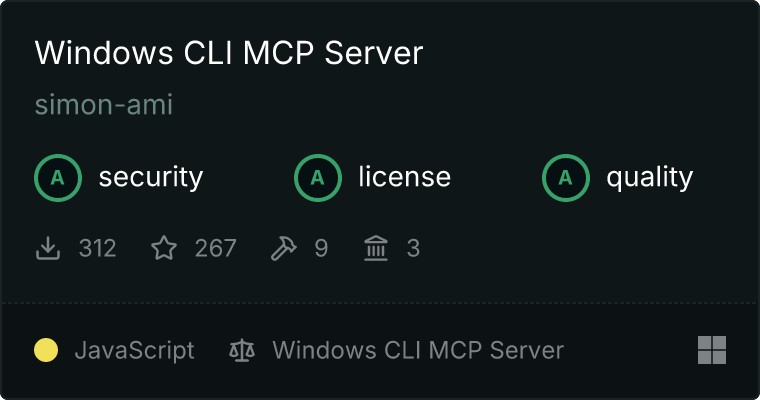Open the Windows CLI MCP Server title
Viewport: 760px width, 400px height.
click(229, 52)
